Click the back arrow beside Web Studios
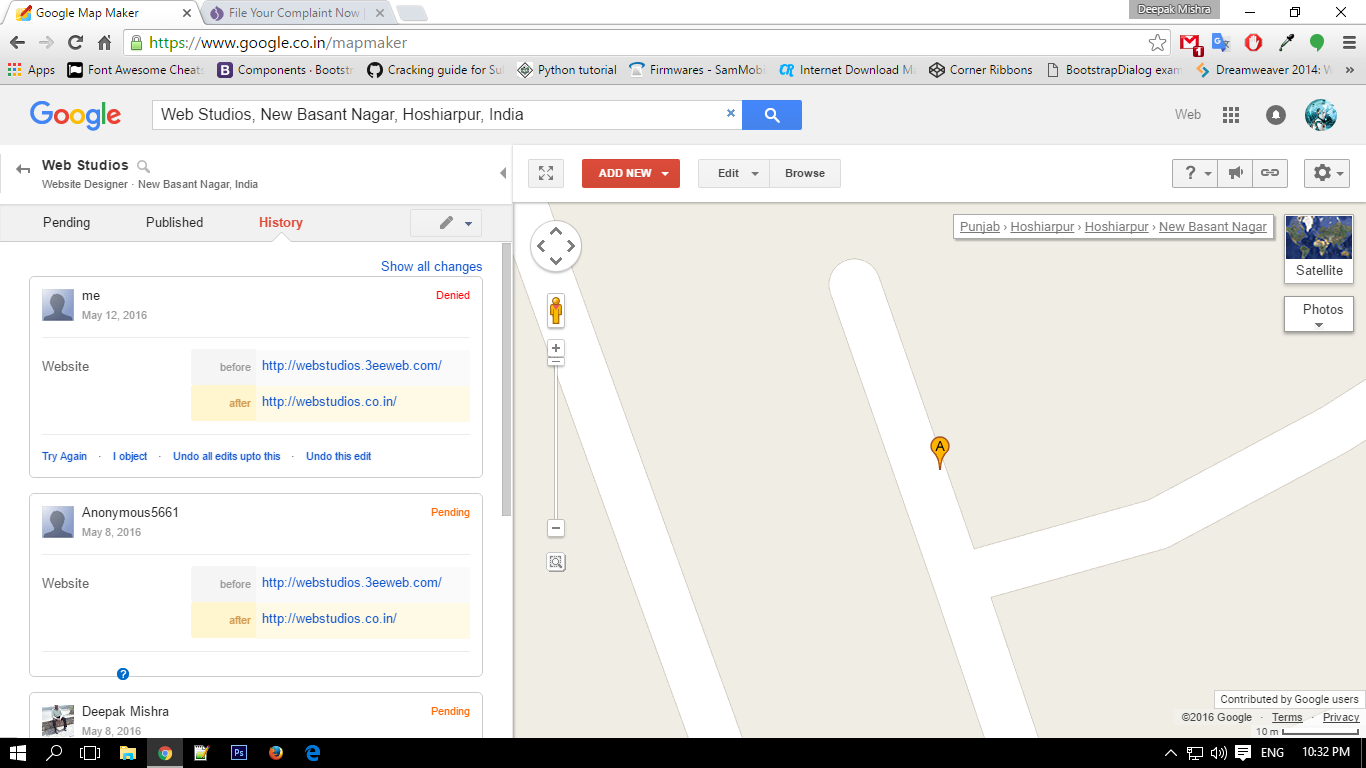1366x768 pixels. (x=23, y=170)
